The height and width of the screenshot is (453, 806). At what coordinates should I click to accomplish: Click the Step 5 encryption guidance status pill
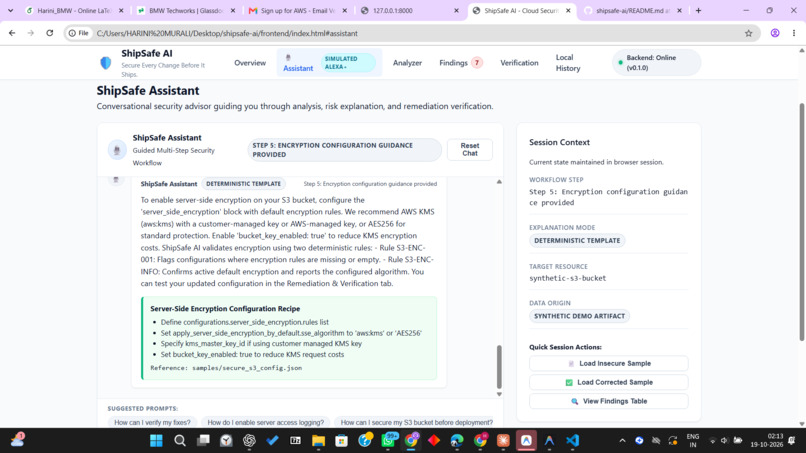[x=344, y=150]
